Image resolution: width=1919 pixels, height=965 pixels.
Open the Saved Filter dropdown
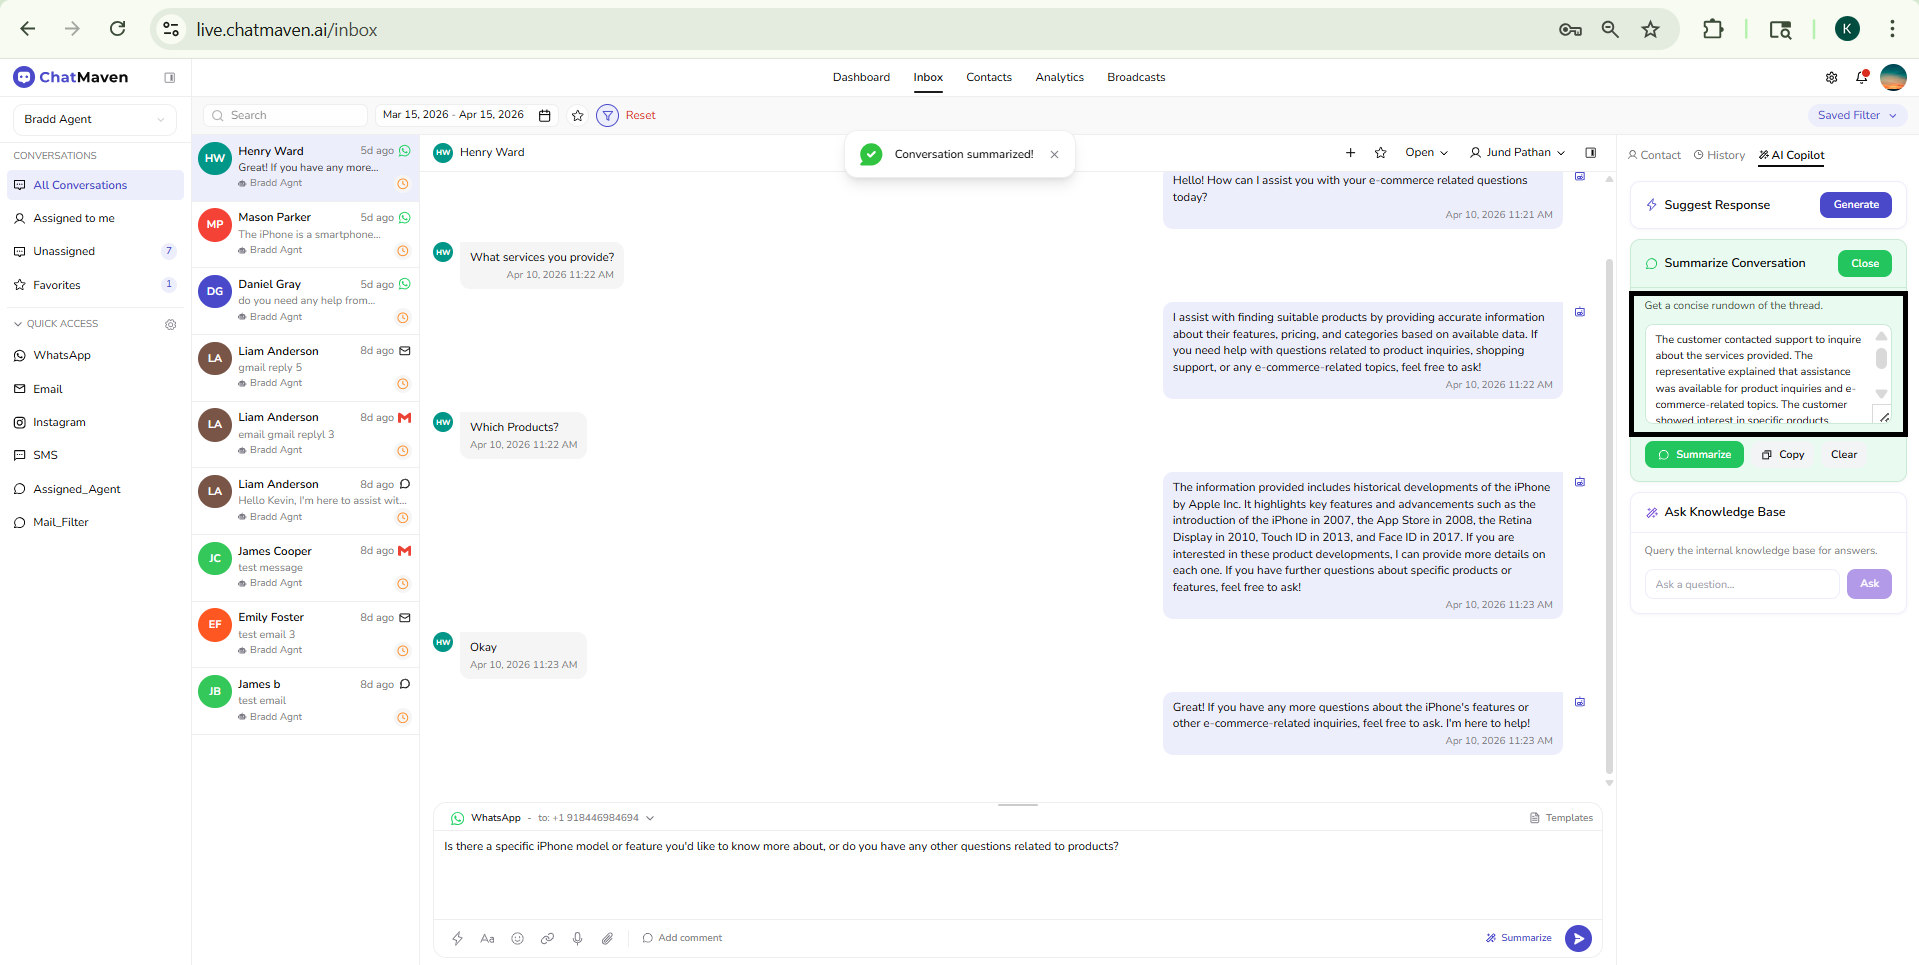tap(1856, 115)
